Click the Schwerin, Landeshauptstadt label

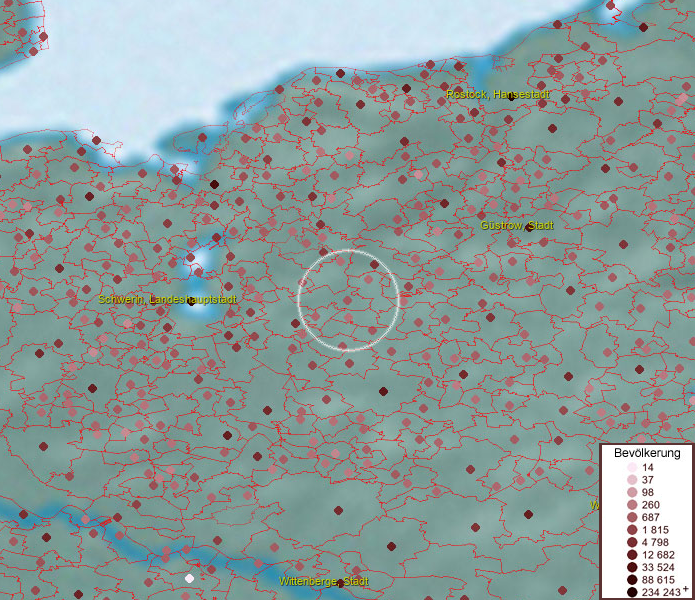pos(167,299)
